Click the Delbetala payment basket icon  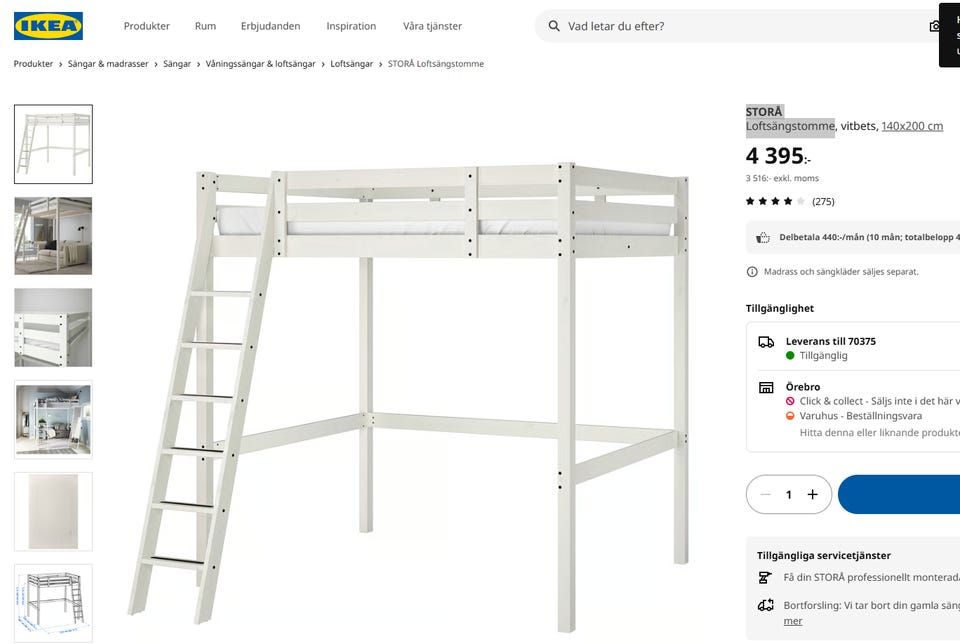[763, 238]
